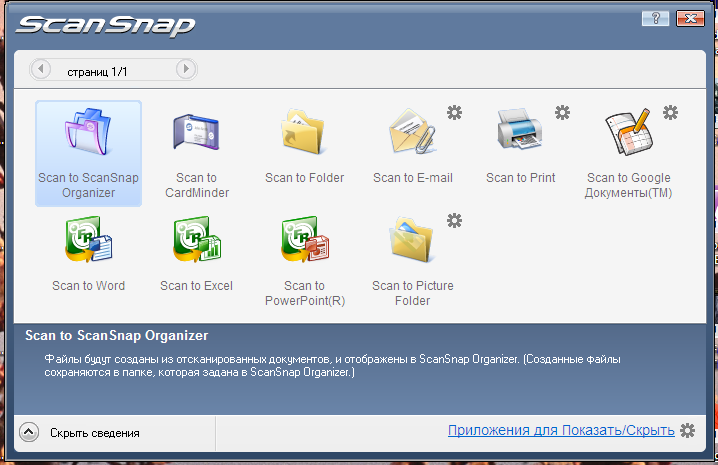The width and height of the screenshot is (718, 465).
Task: Close the ScanSnap window
Action: click(x=691, y=18)
